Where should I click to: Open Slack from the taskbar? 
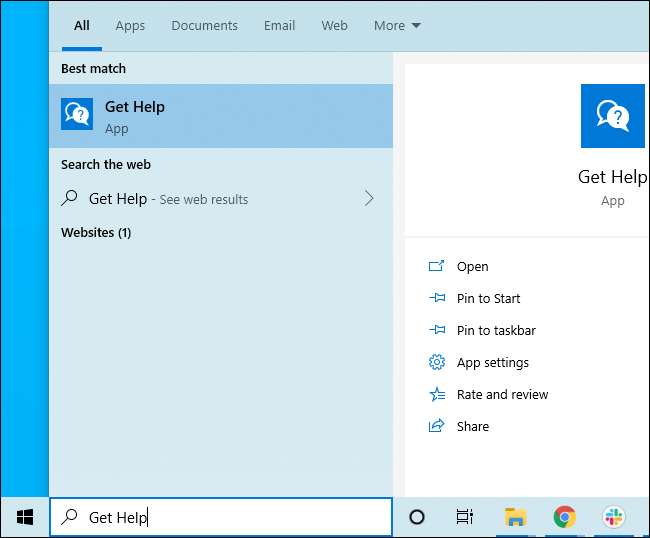click(x=614, y=517)
